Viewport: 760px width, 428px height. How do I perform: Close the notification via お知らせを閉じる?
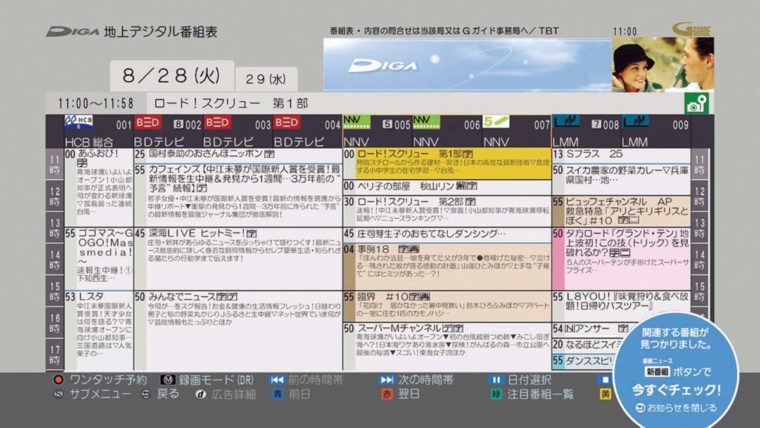(676, 408)
